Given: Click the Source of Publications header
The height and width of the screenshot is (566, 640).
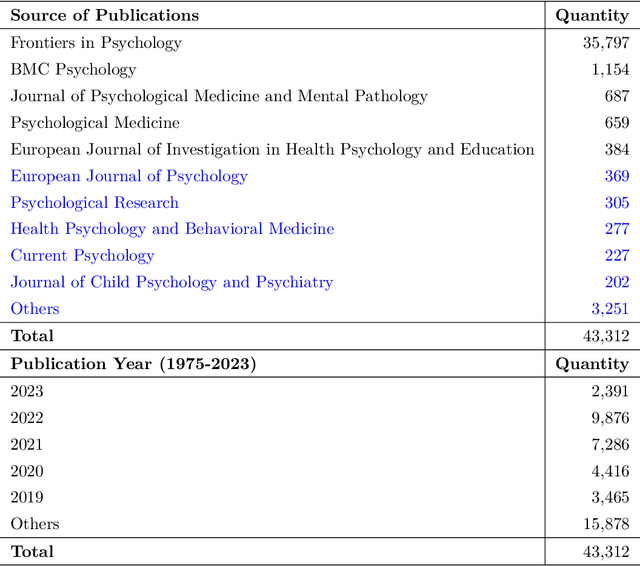Looking at the screenshot, I should (105, 15).
